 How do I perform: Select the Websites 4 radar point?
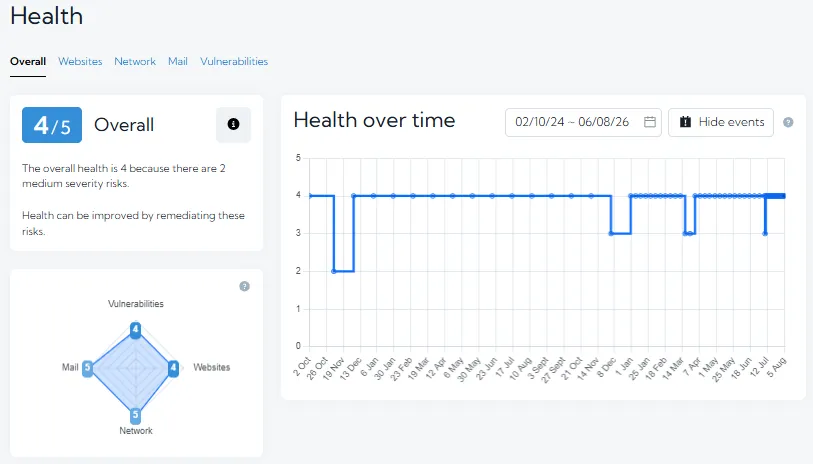point(174,368)
